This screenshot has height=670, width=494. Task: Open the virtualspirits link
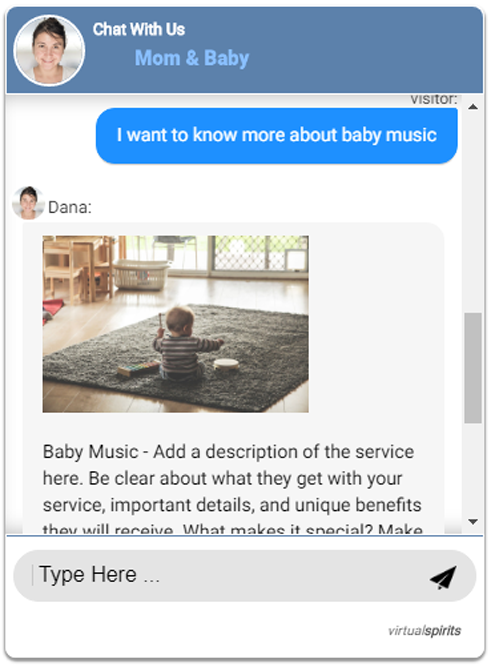click(424, 631)
